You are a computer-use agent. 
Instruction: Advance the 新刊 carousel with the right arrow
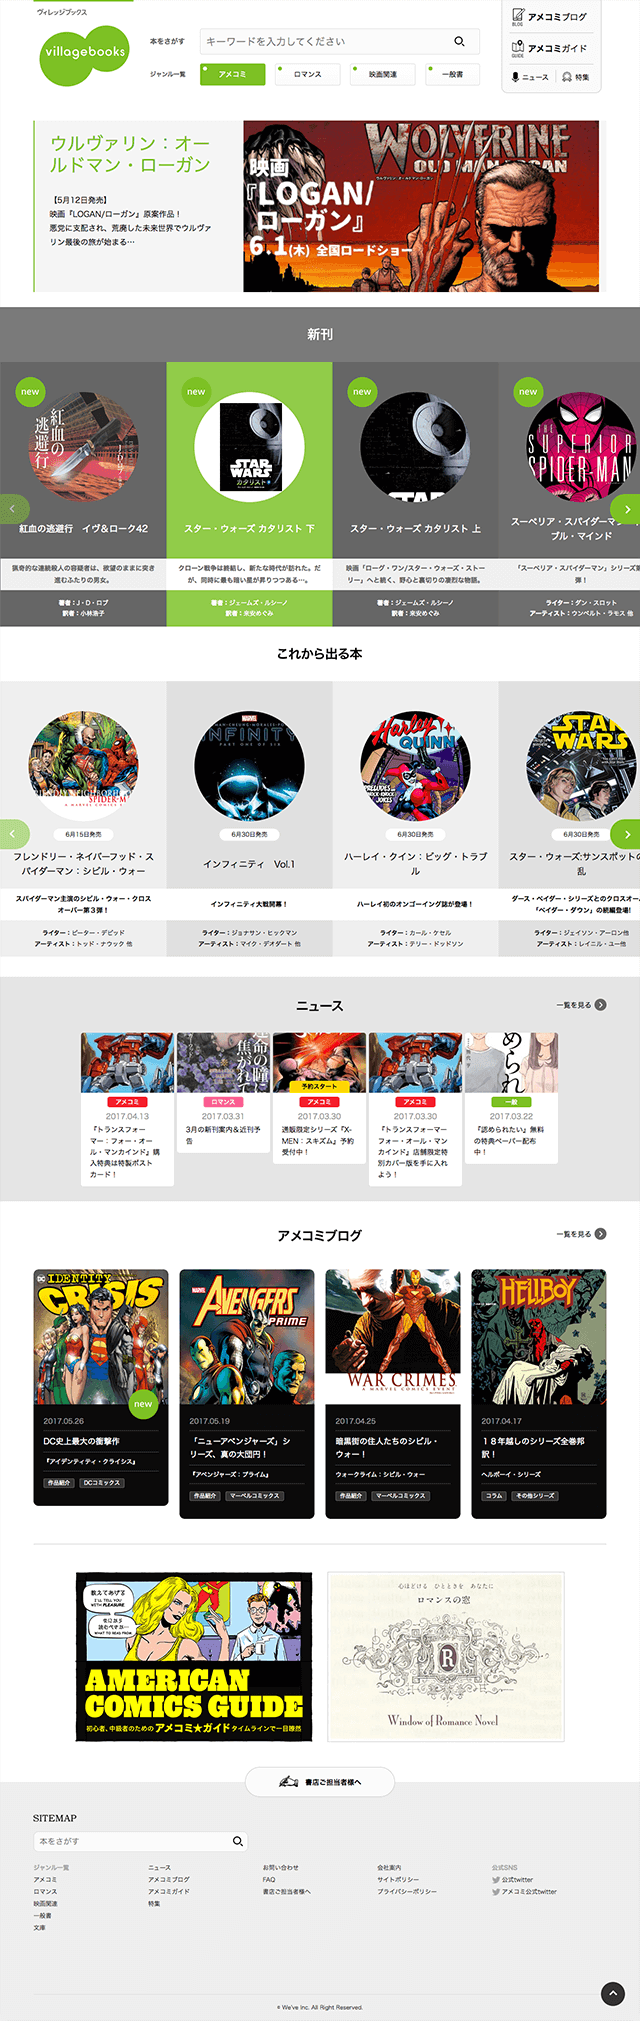(625, 509)
